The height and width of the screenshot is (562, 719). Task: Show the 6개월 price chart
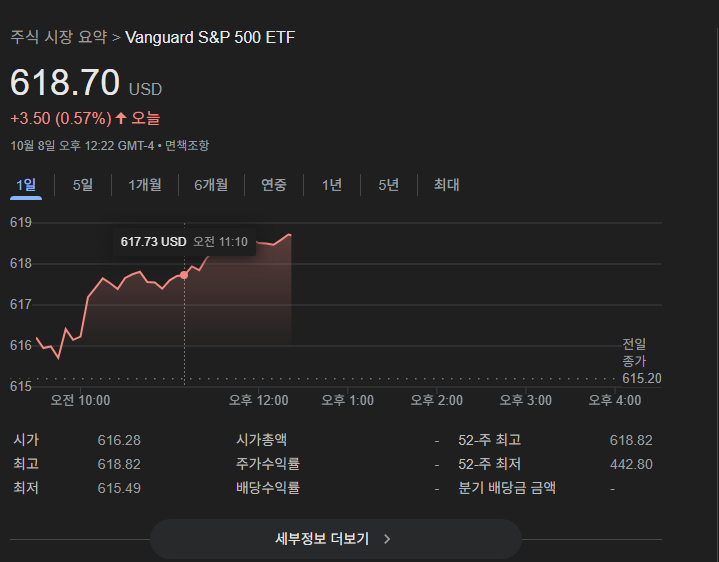211,185
